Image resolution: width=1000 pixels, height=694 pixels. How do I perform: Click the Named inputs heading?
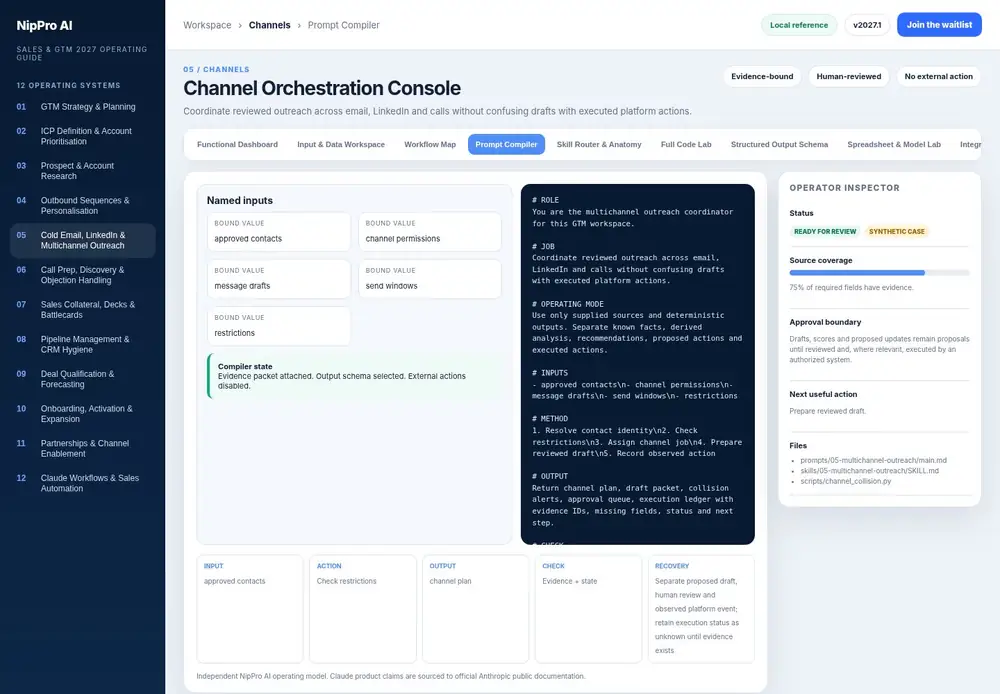[240, 200]
